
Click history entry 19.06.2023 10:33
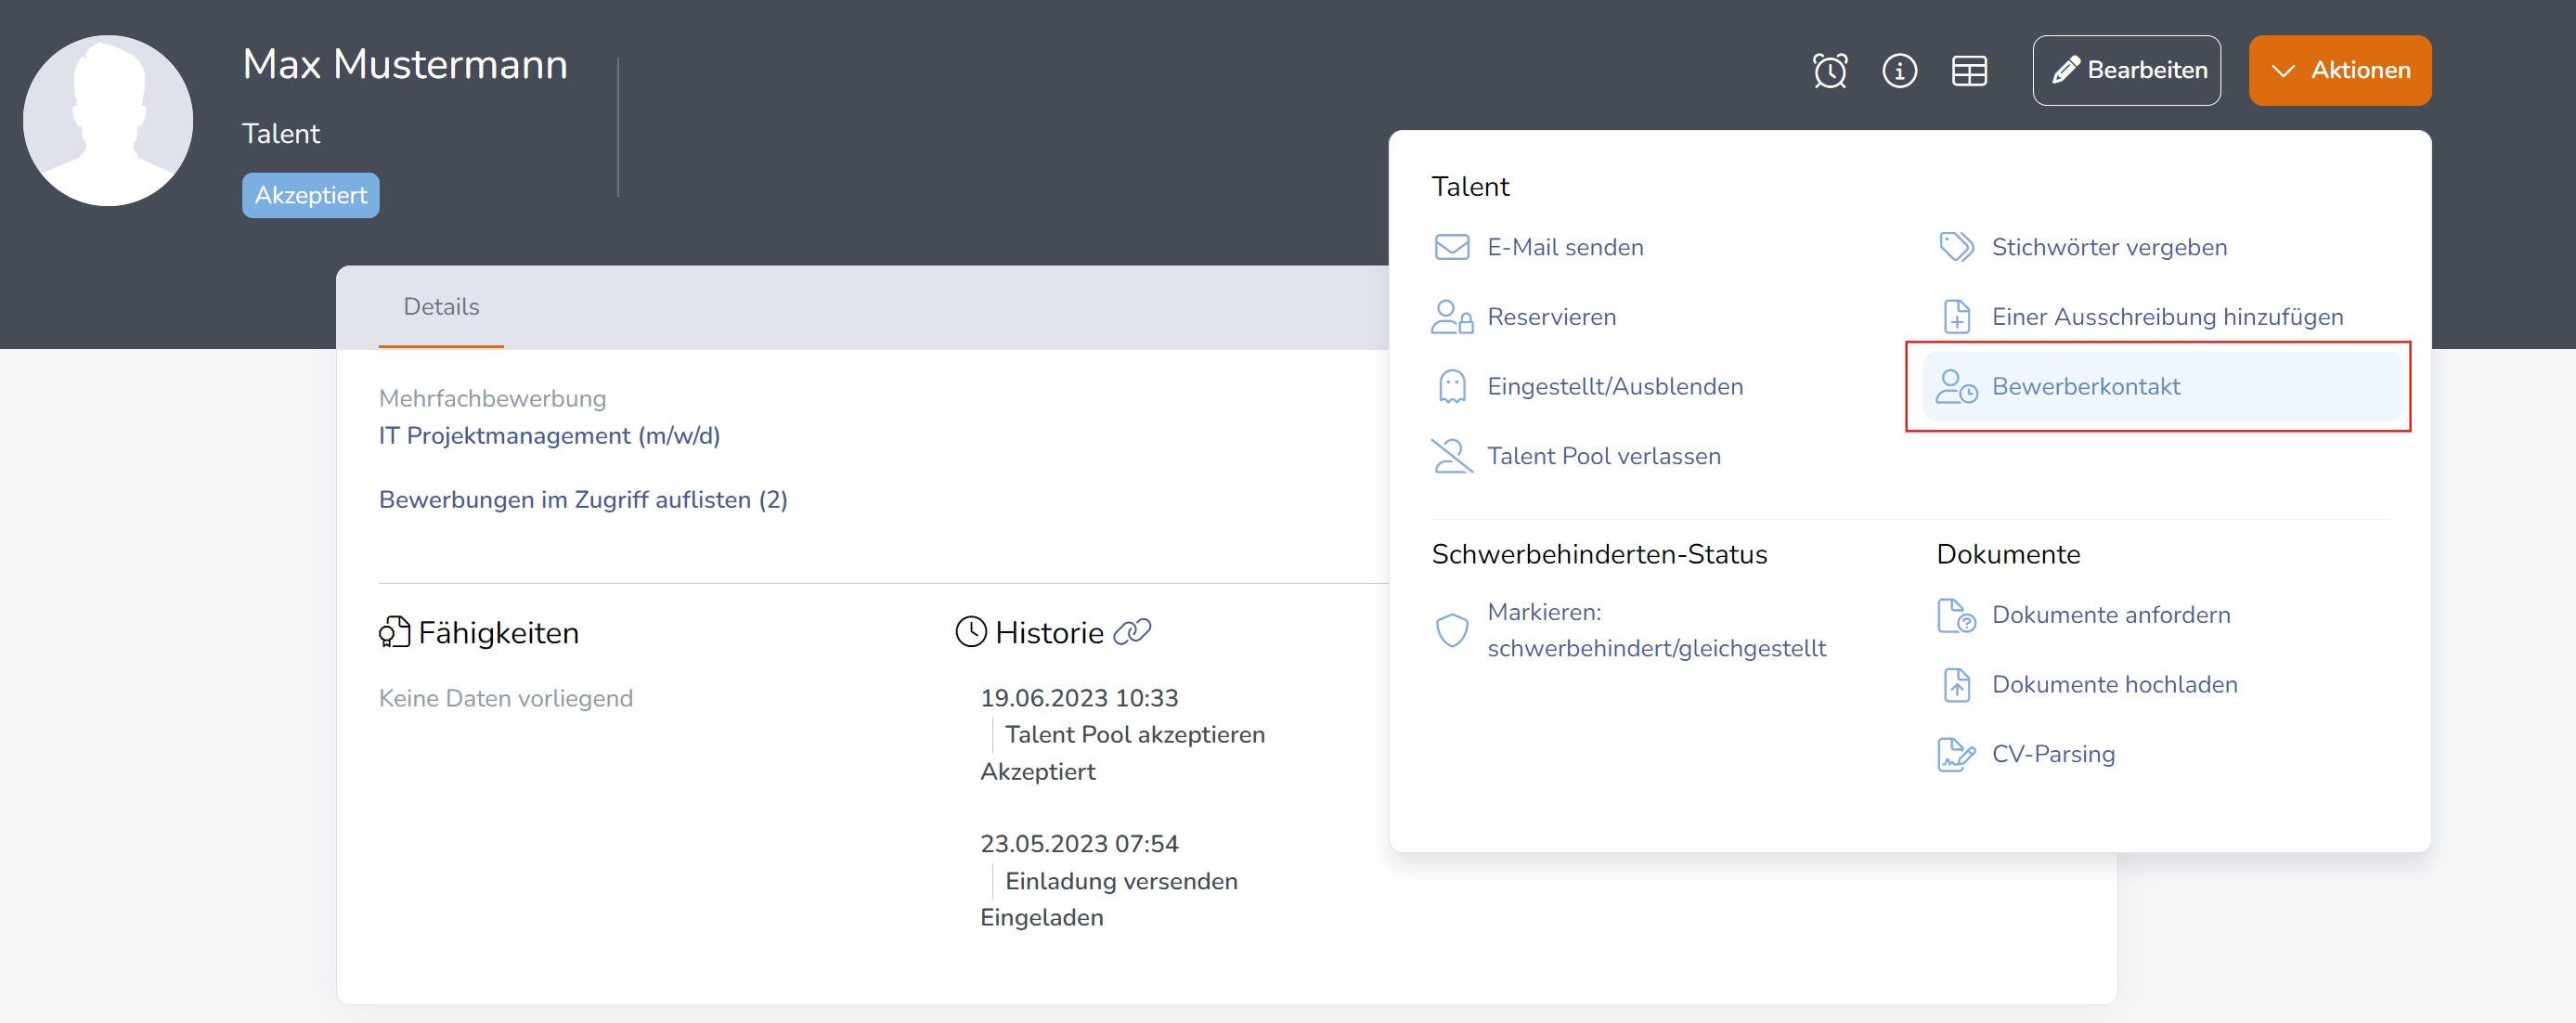(x=1079, y=698)
